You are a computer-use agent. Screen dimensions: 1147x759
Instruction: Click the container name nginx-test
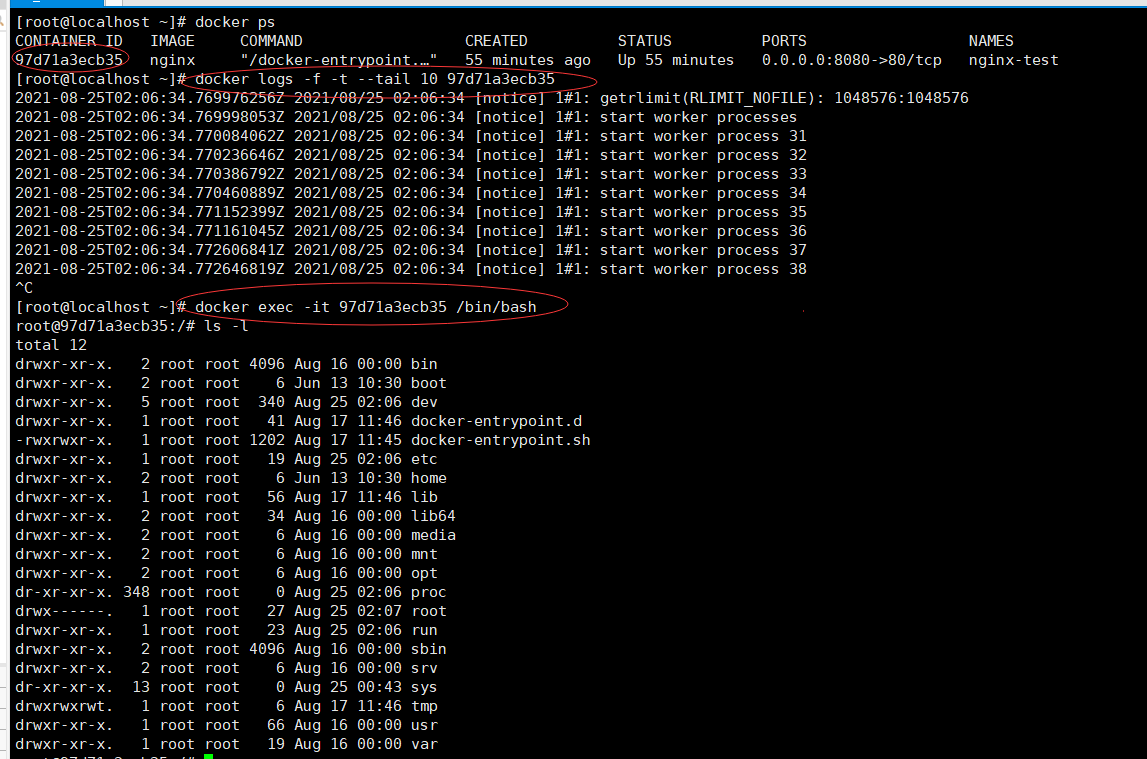(1013, 60)
